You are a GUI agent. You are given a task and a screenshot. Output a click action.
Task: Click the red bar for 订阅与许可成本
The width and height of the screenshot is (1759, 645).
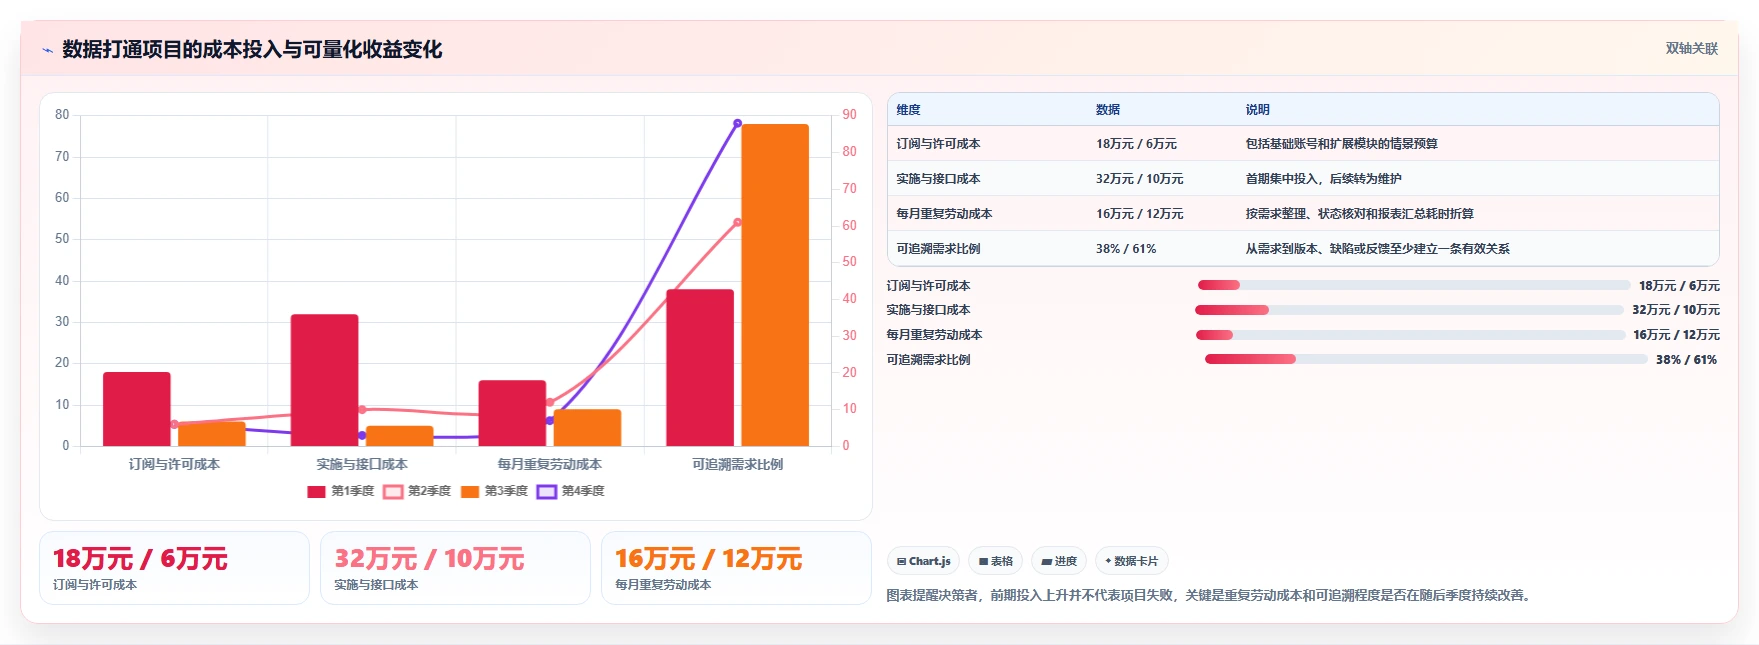click(x=137, y=409)
